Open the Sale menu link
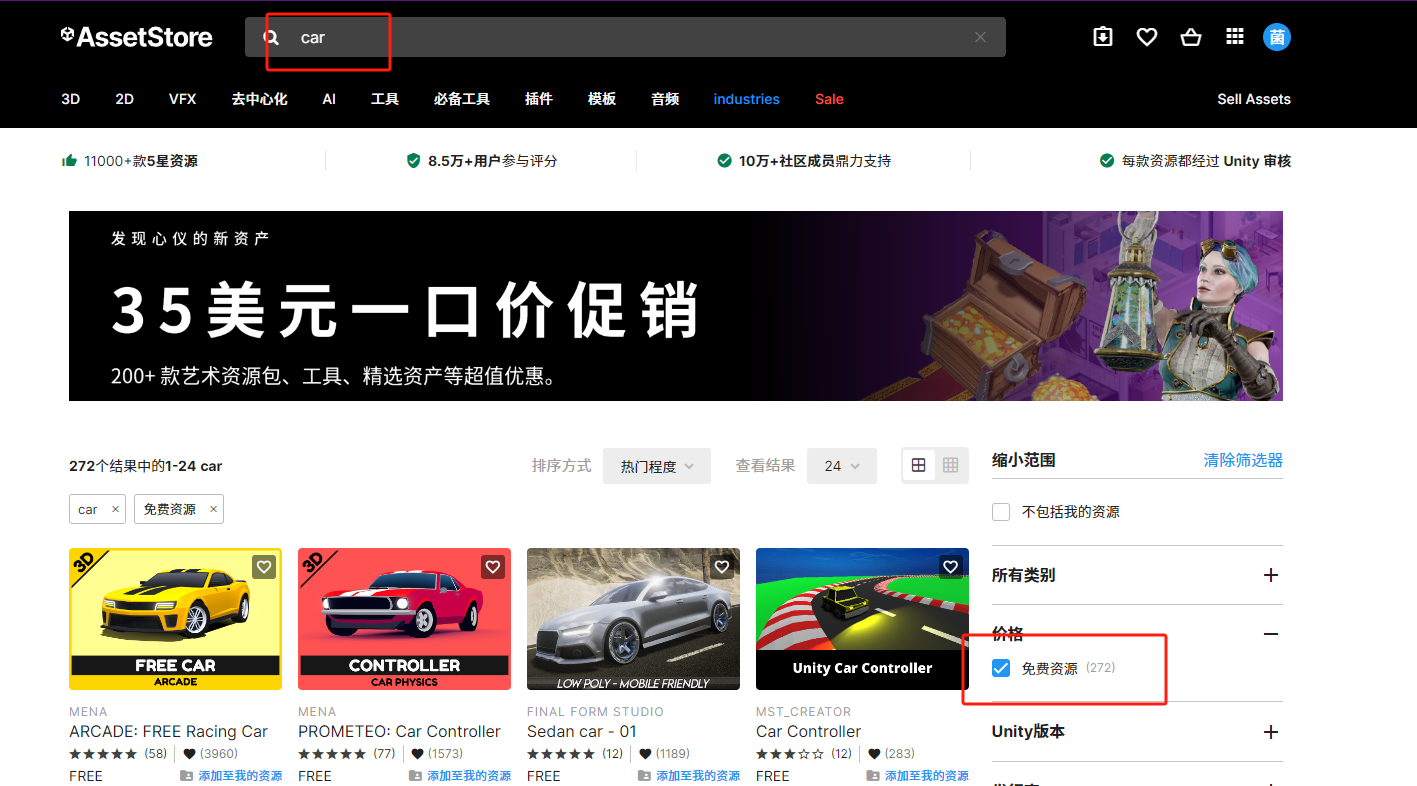This screenshot has width=1417, height=786. point(829,99)
